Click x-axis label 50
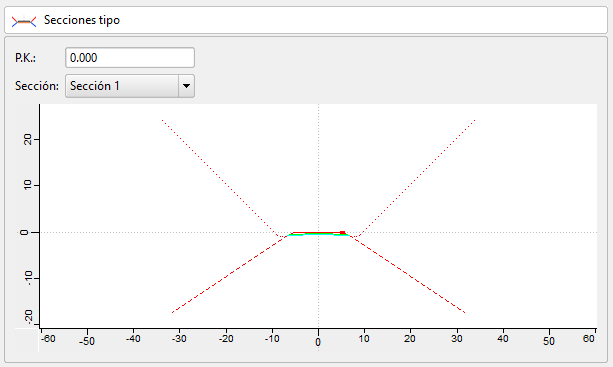 [549, 341]
